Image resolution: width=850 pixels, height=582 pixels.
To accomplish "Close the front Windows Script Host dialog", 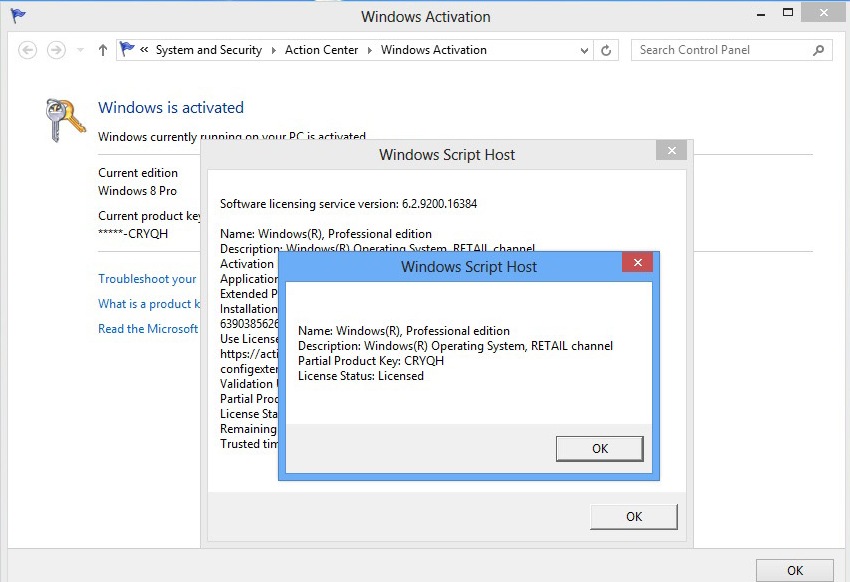I will click(637, 263).
